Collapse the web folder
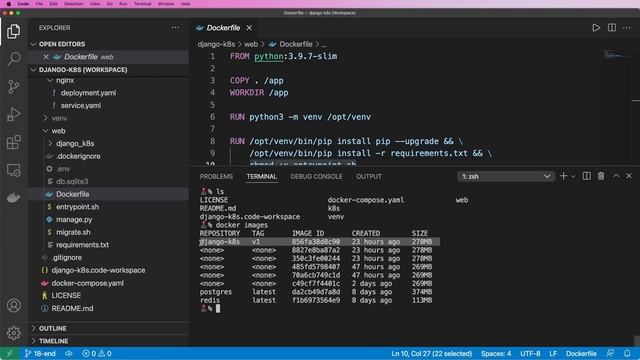The image size is (640, 360). [x=58, y=131]
